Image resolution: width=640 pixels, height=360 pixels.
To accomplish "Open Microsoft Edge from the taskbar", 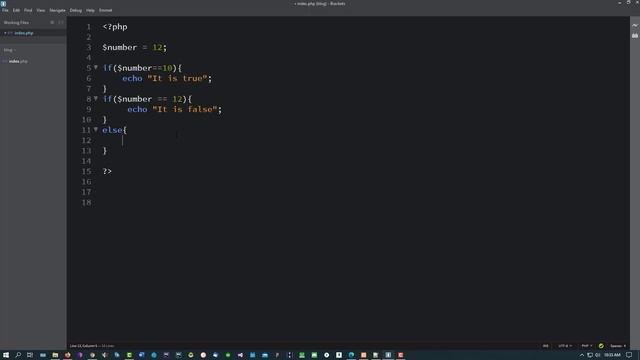I will [x=351, y=355].
